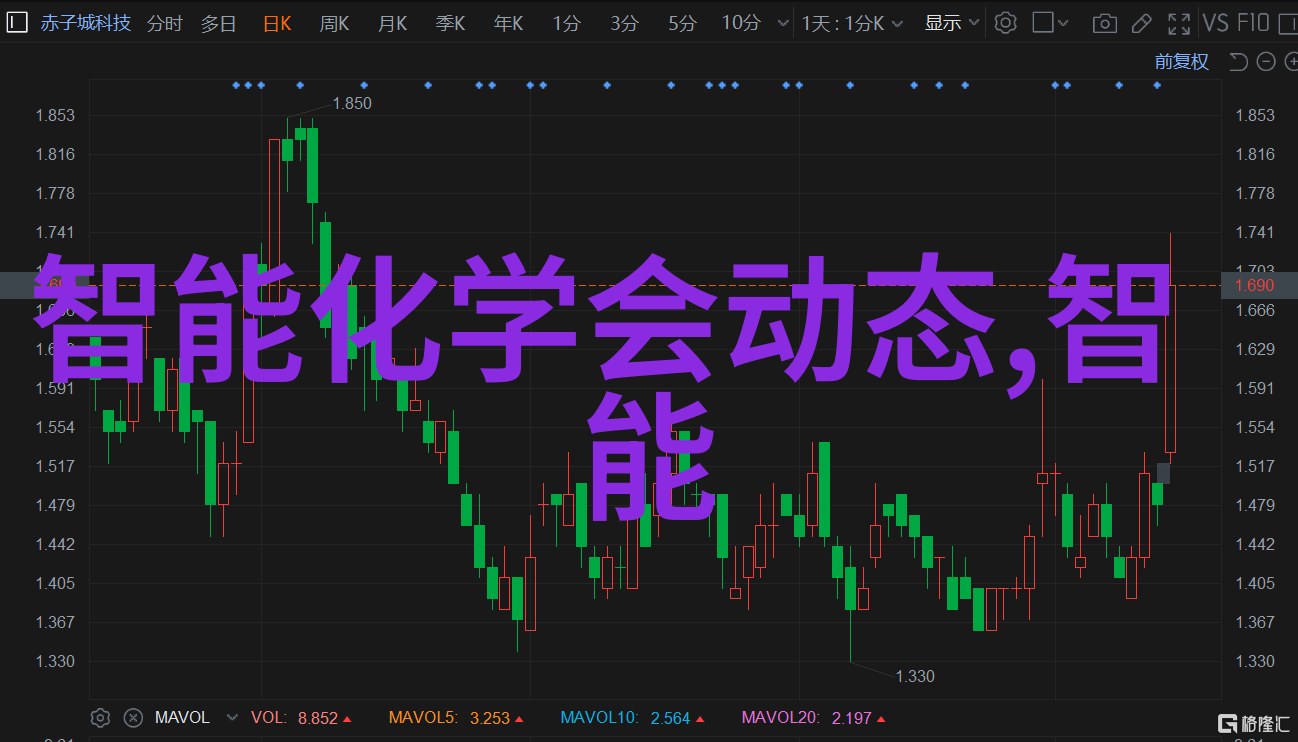
Task: Click the 赤子城科技 stock name
Action: (x=86, y=23)
